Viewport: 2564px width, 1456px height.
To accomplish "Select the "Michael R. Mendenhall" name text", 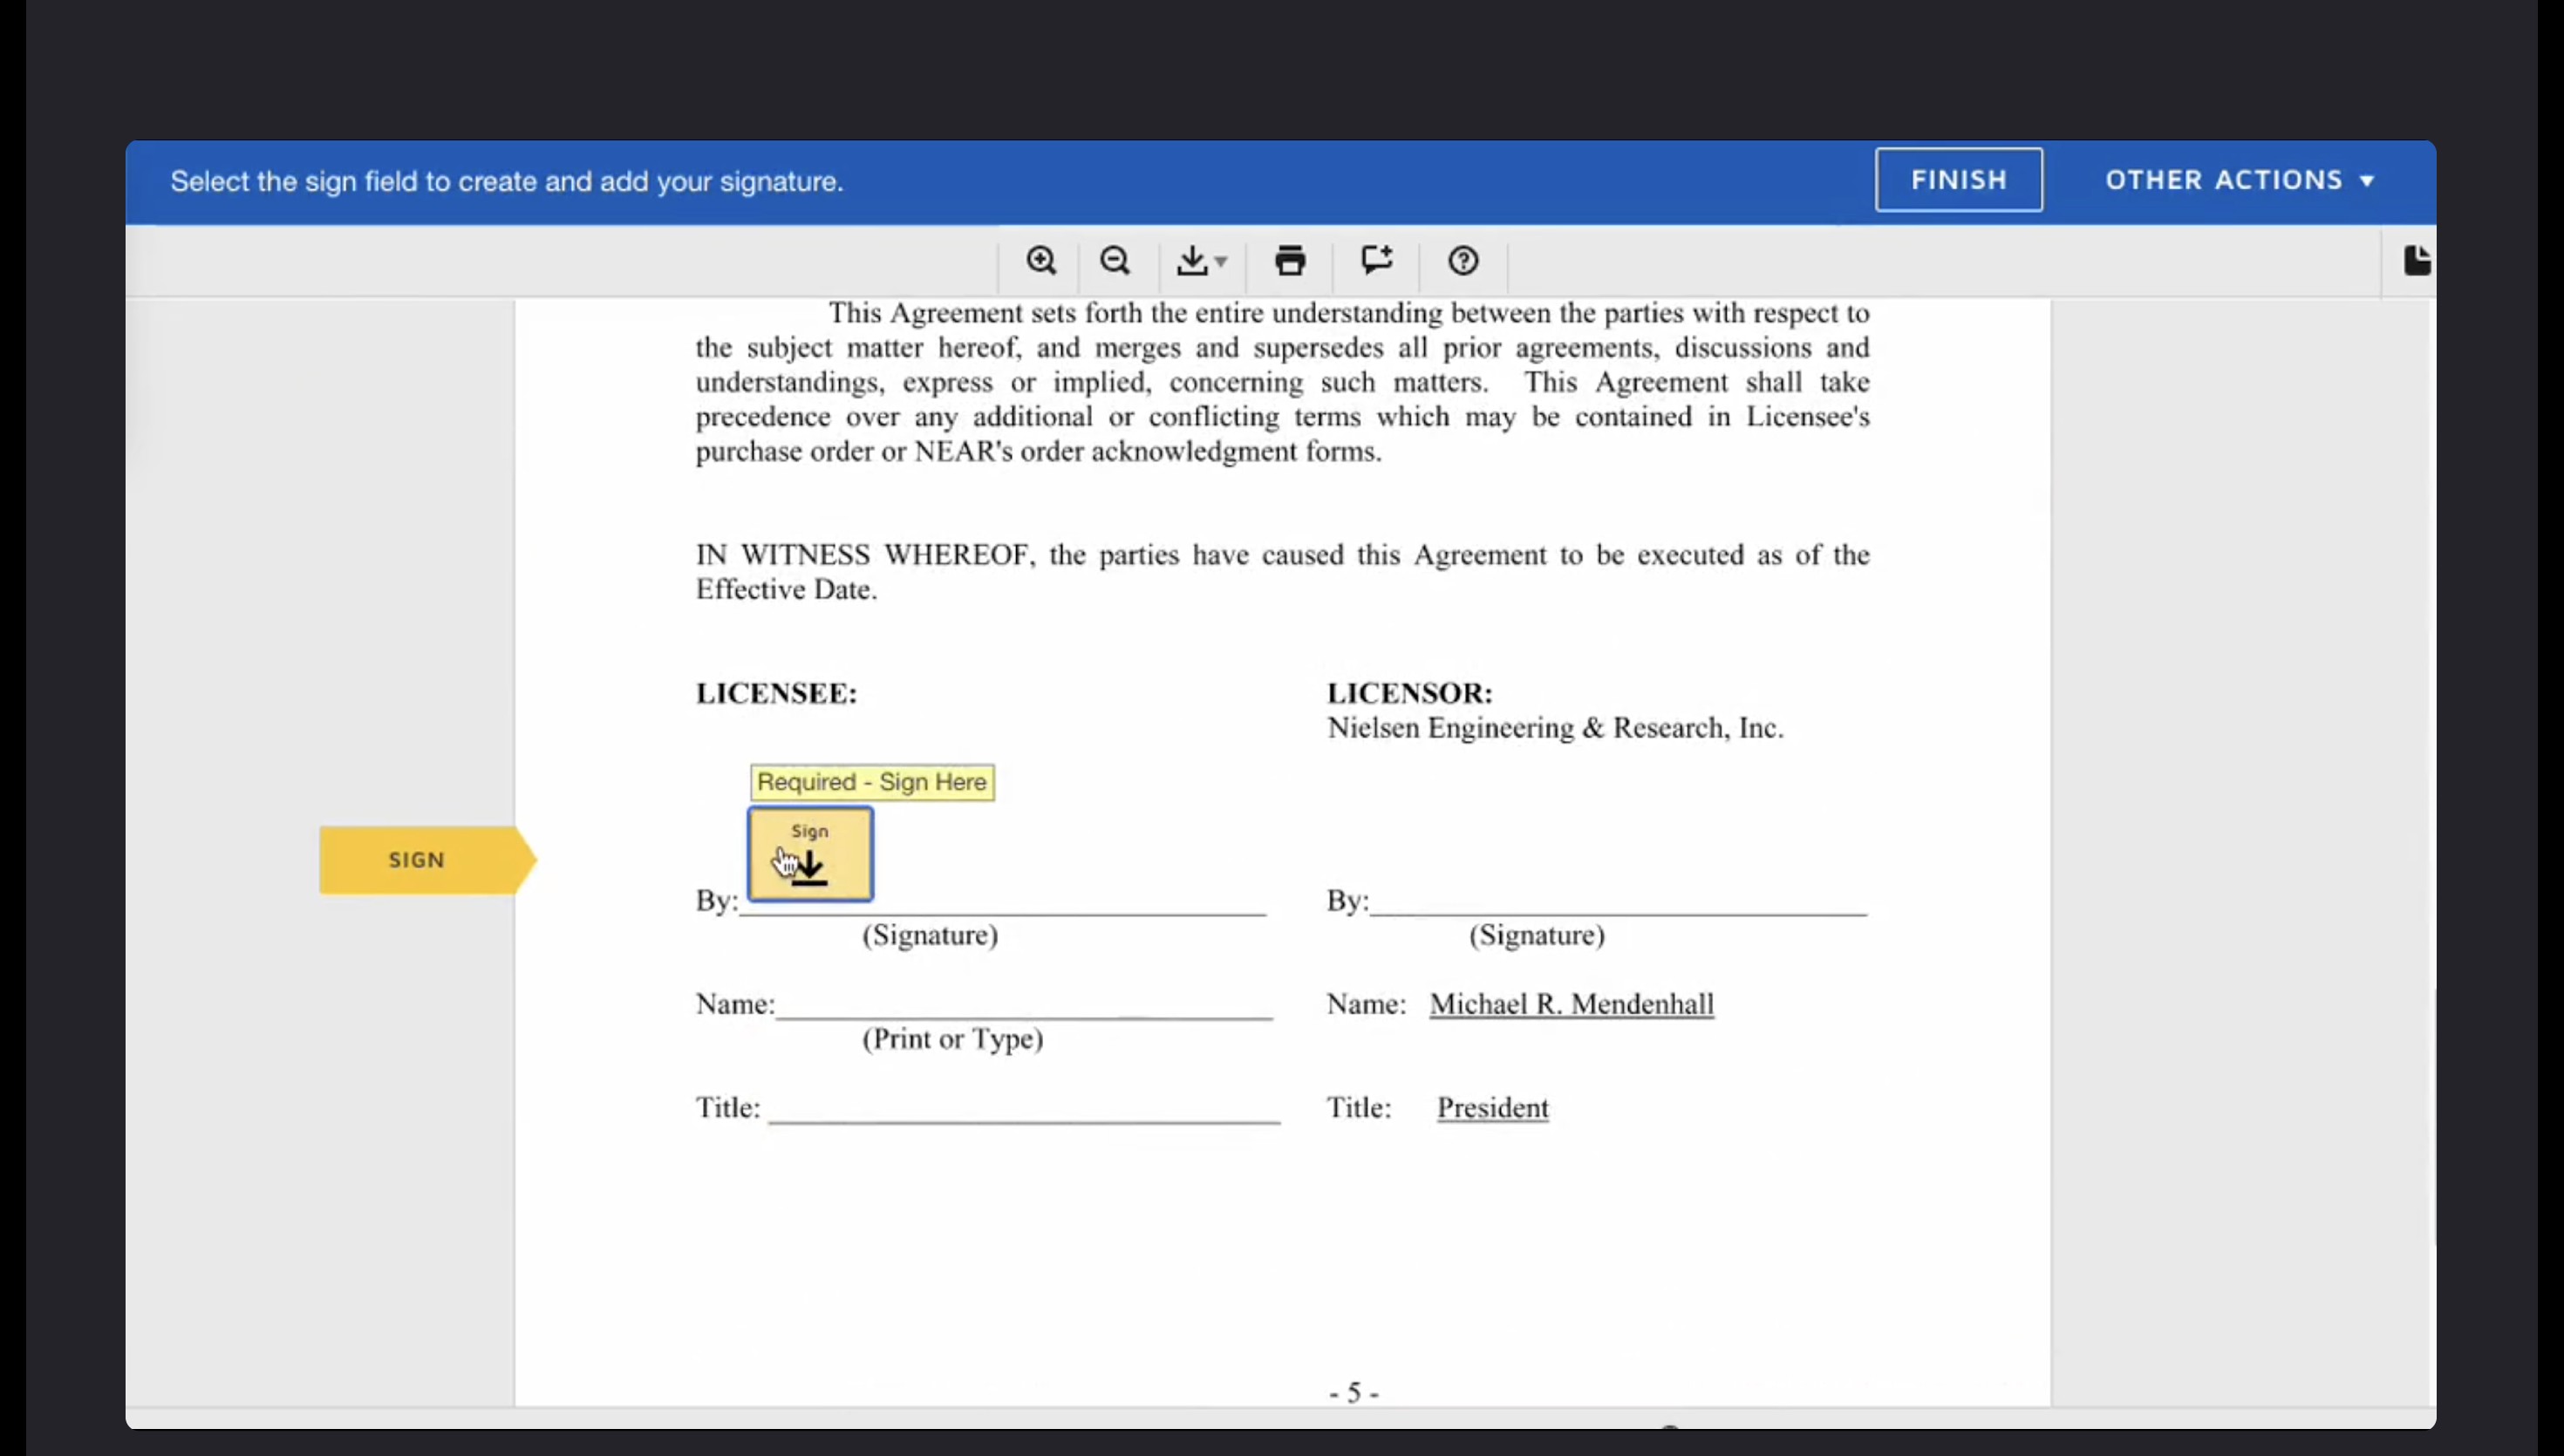I will (1571, 1004).
